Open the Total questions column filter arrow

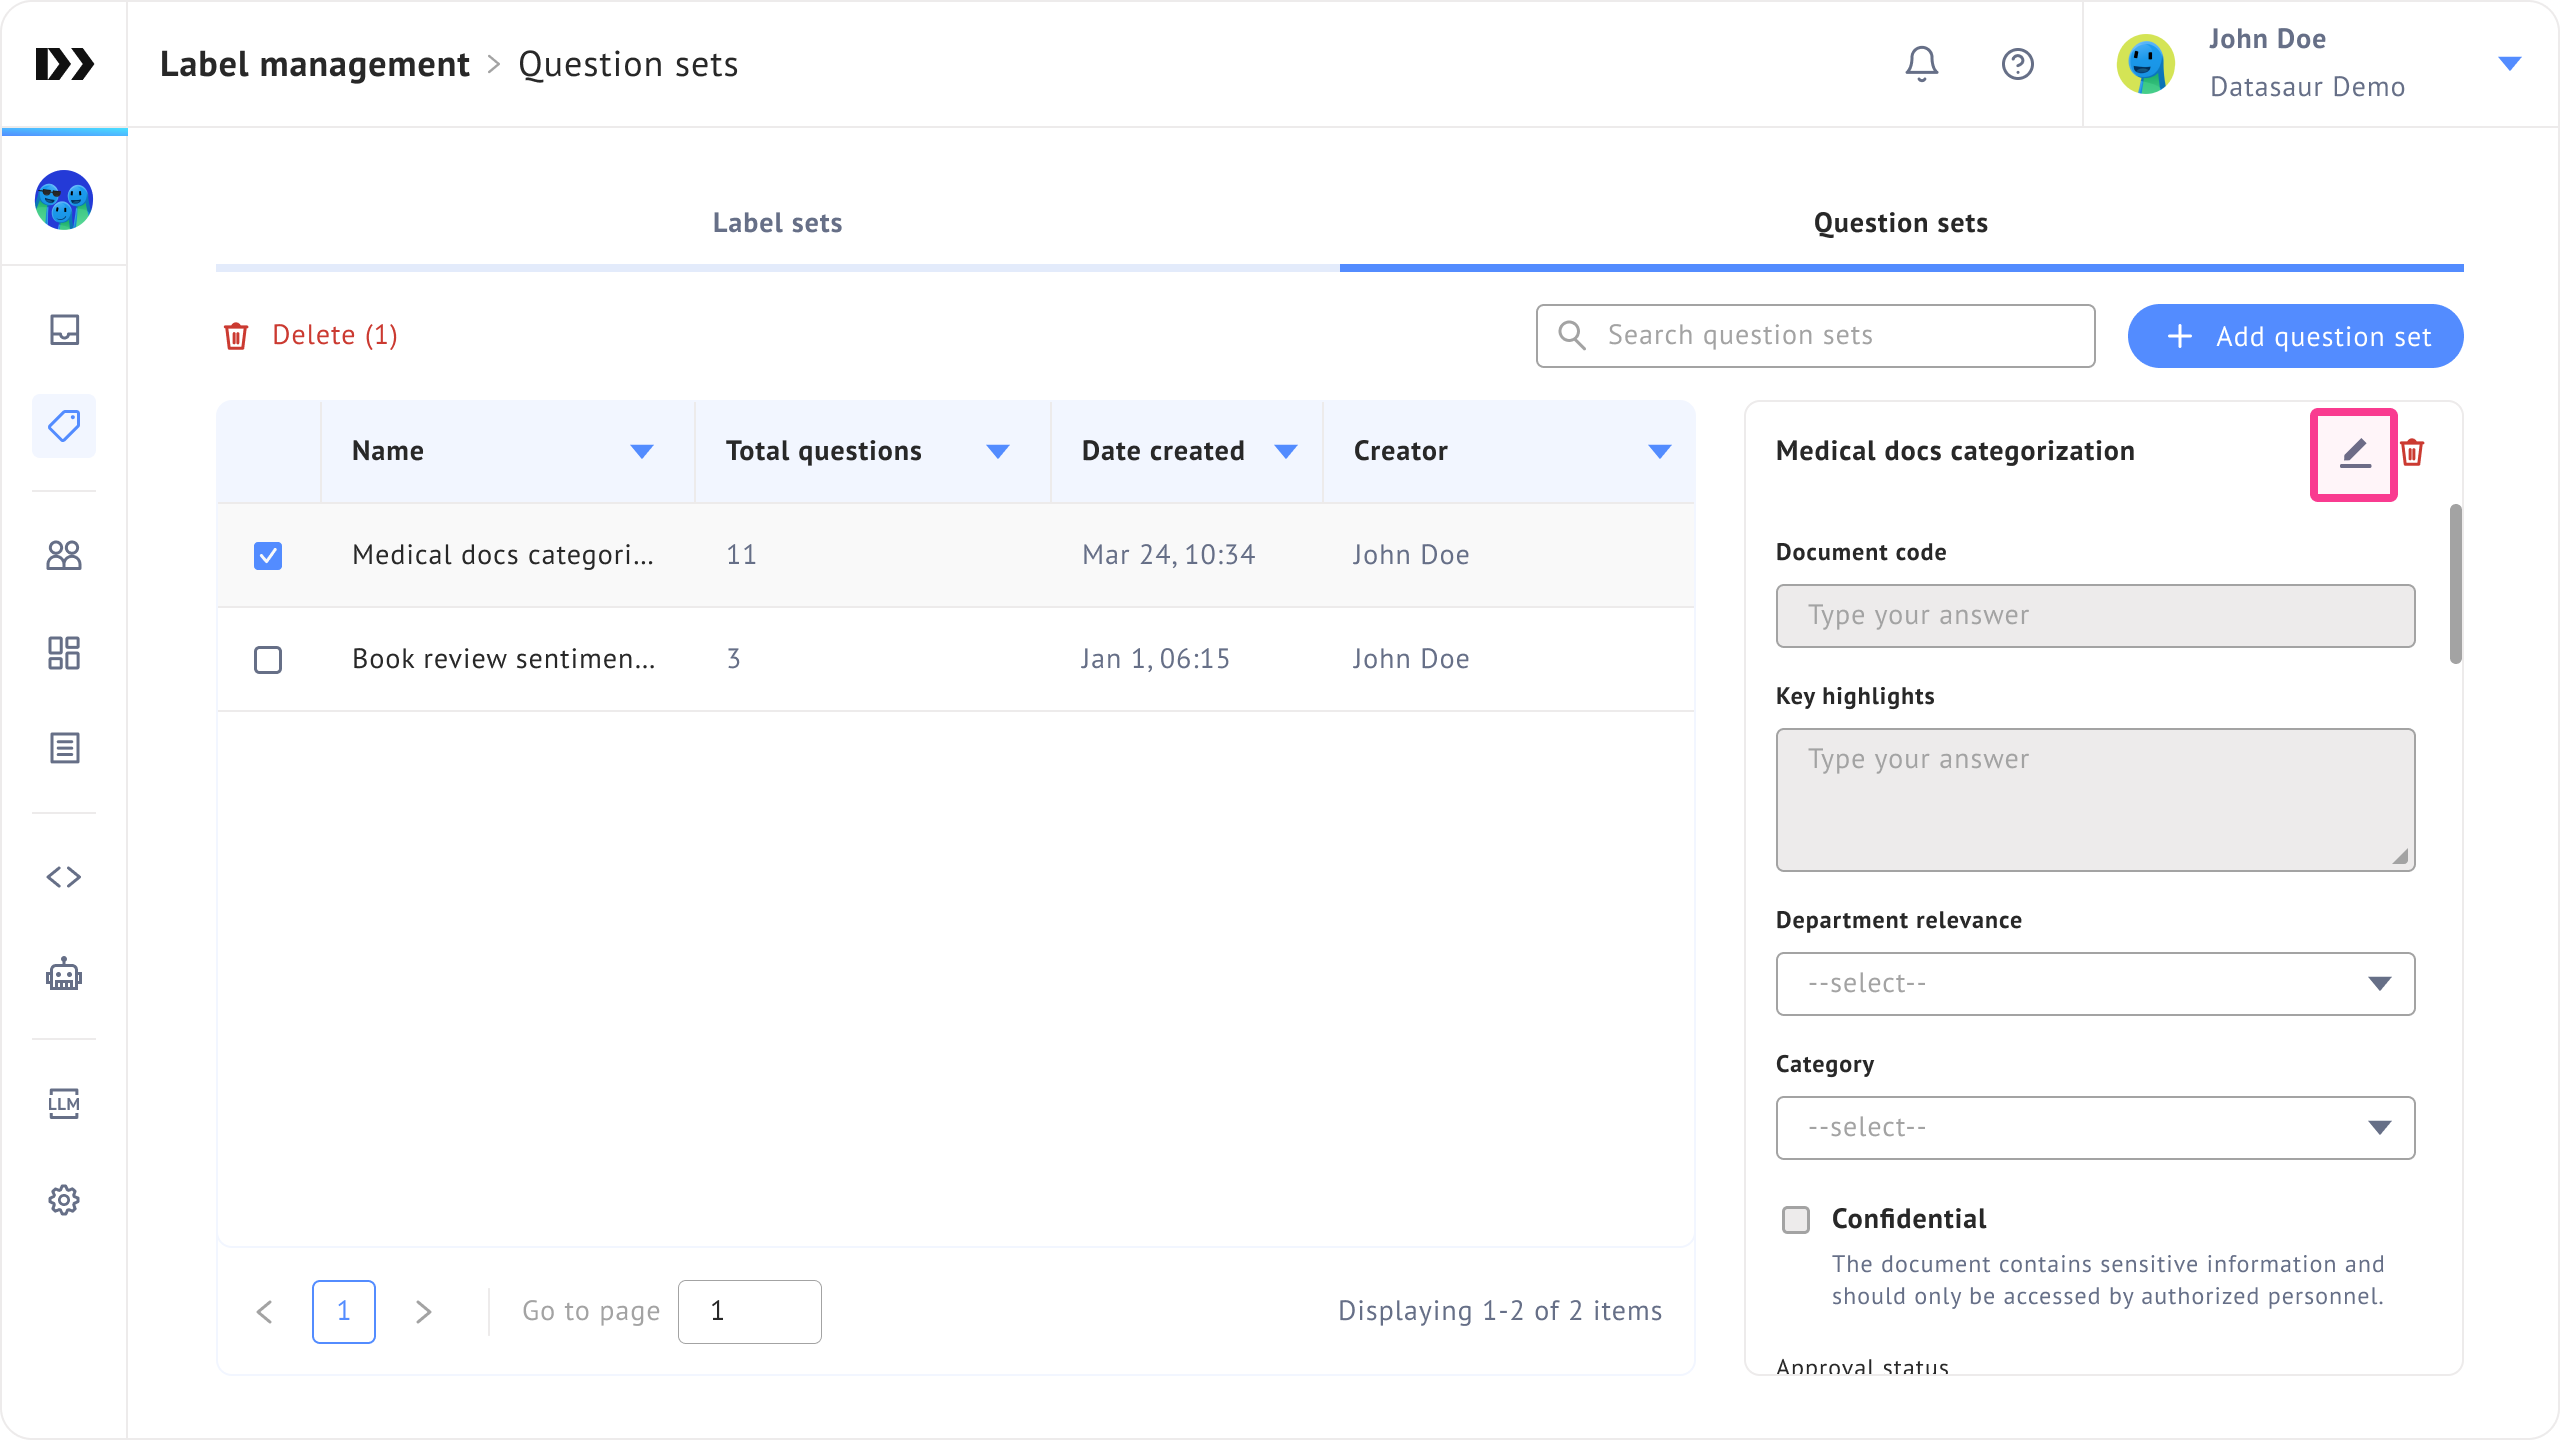[x=997, y=452]
